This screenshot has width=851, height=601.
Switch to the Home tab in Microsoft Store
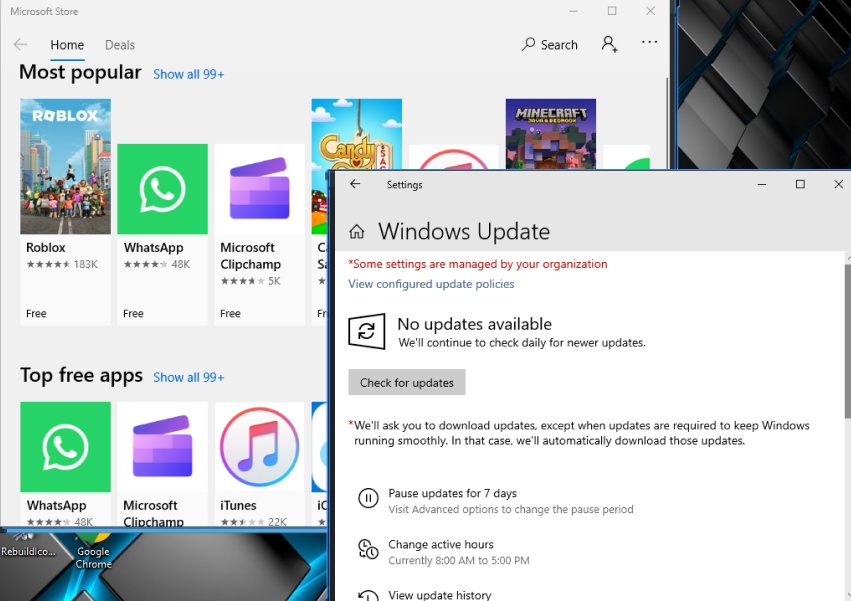click(x=67, y=45)
